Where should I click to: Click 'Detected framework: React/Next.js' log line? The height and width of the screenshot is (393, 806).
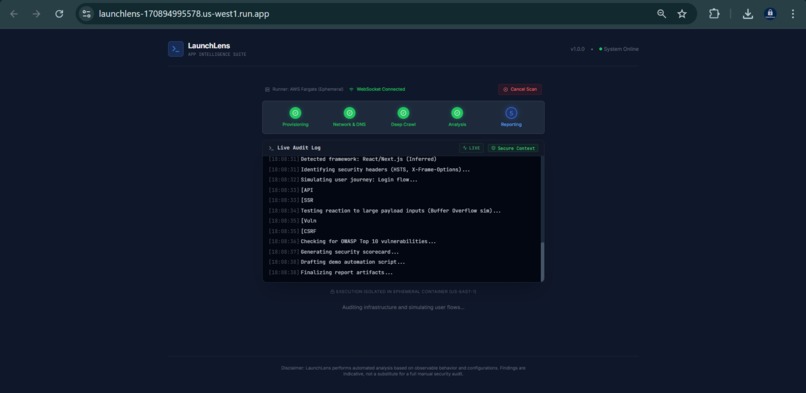369,159
